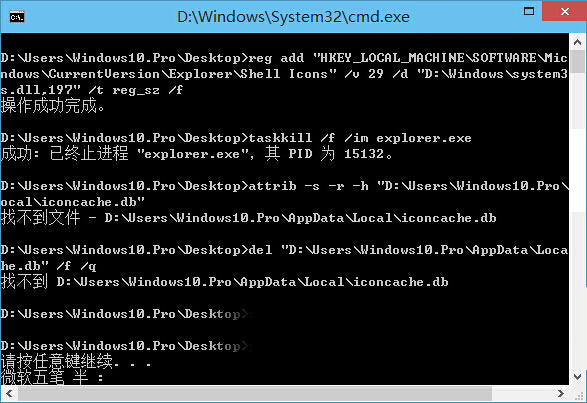Click the 操作成功完成 output line
Screen dimensions: 587x403
(x=53, y=106)
